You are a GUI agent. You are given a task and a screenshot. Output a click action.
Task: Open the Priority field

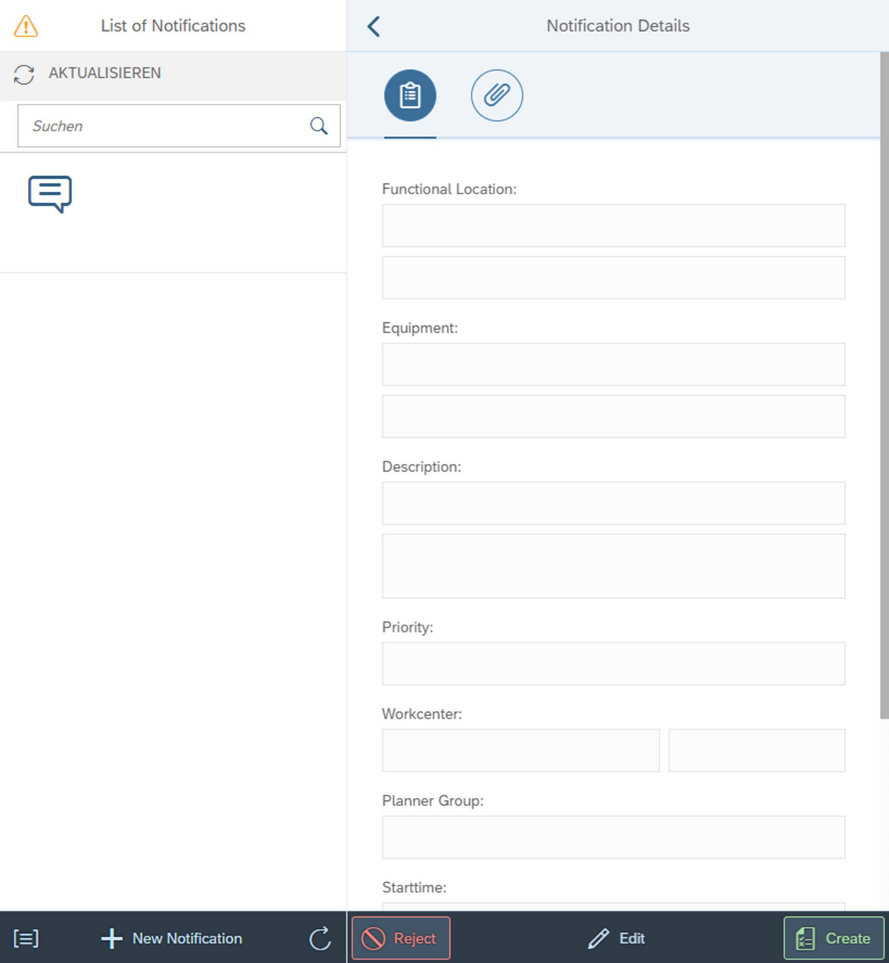(x=613, y=663)
